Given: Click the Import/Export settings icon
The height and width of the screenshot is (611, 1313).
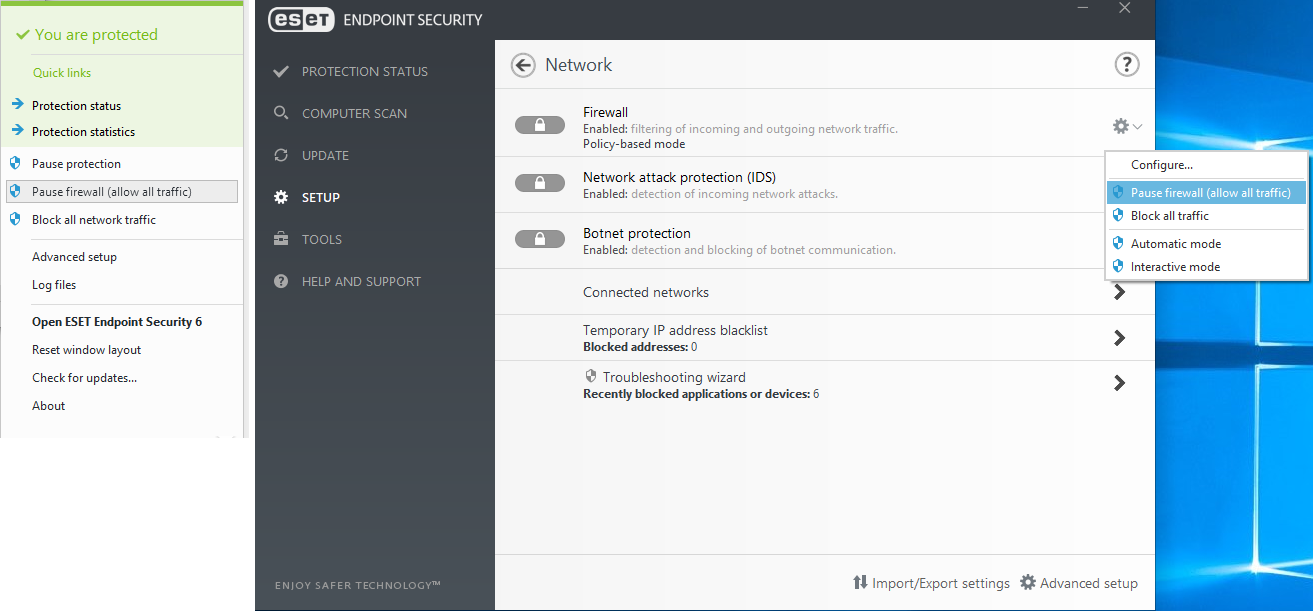Looking at the screenshot, I should pyautogui.click(x=861, y=583).
